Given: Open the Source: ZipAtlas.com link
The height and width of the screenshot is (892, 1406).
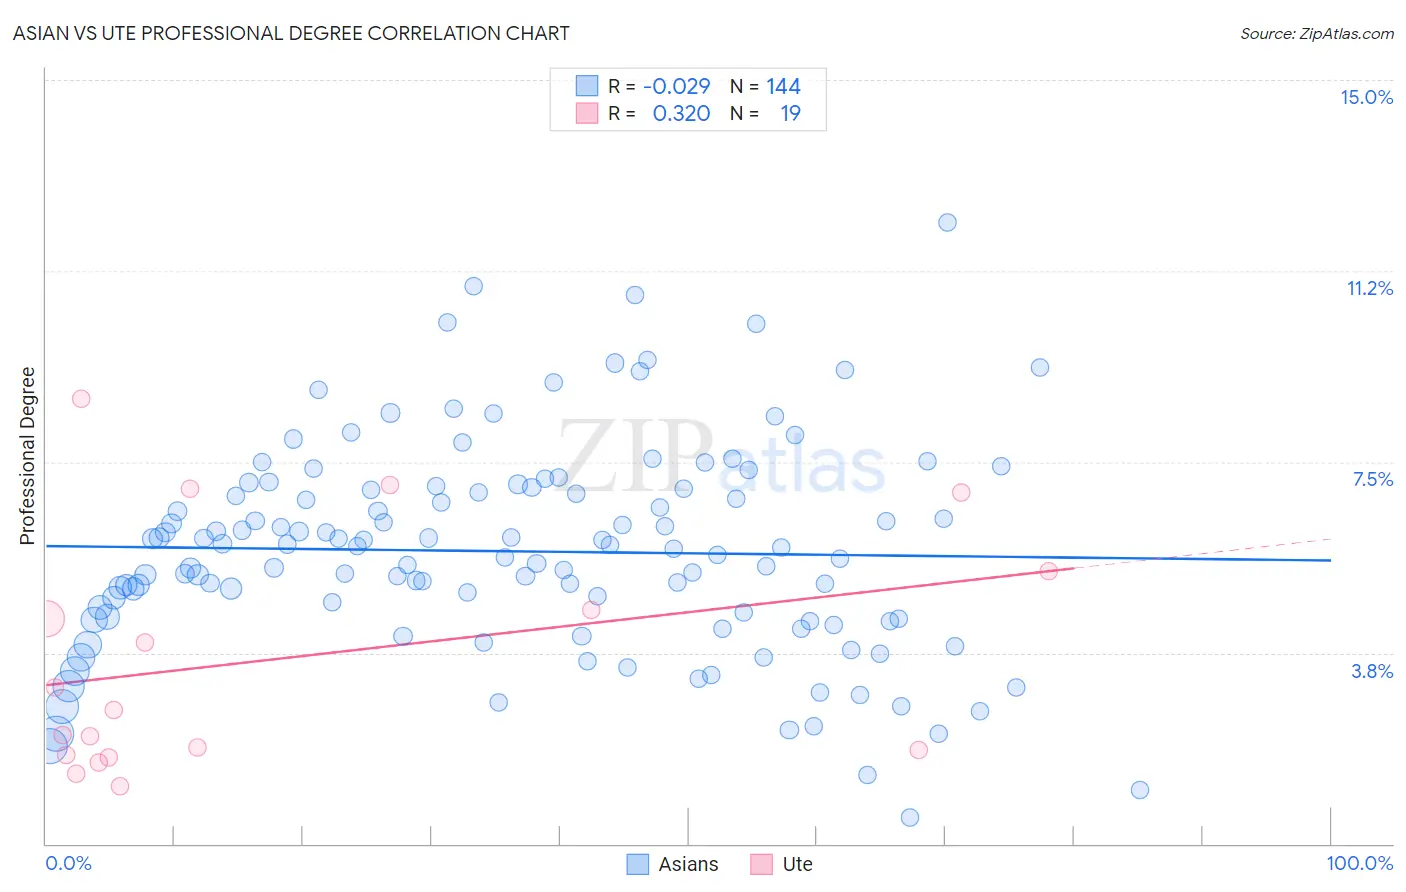Looking at the screenshot, I should point(1317,34).
